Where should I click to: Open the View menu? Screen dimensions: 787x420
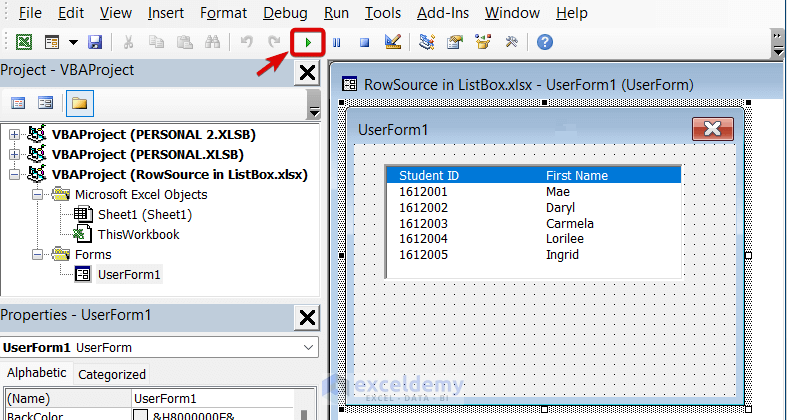point(115,13)
